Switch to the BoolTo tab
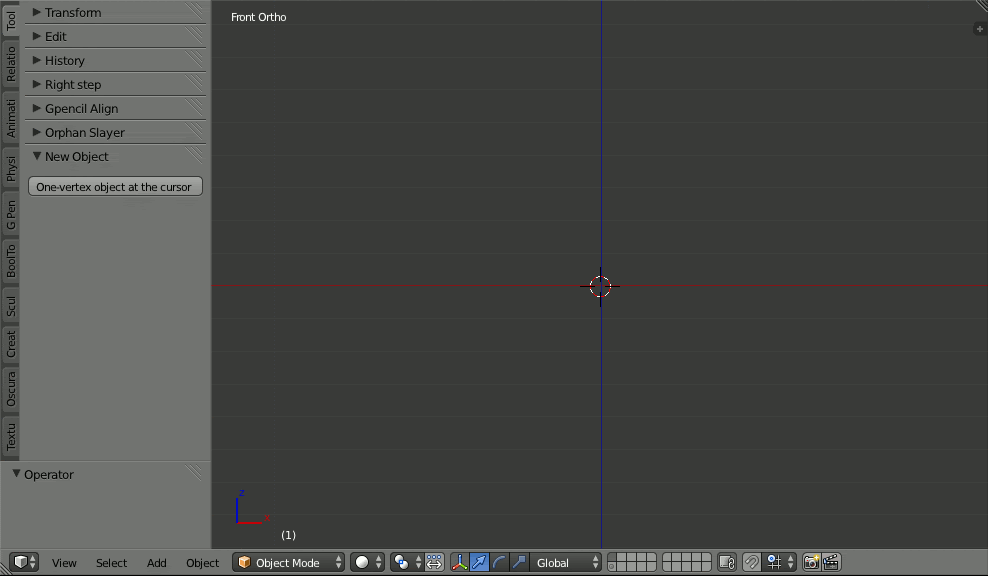The image size is (988, 576). pos(11,262)
